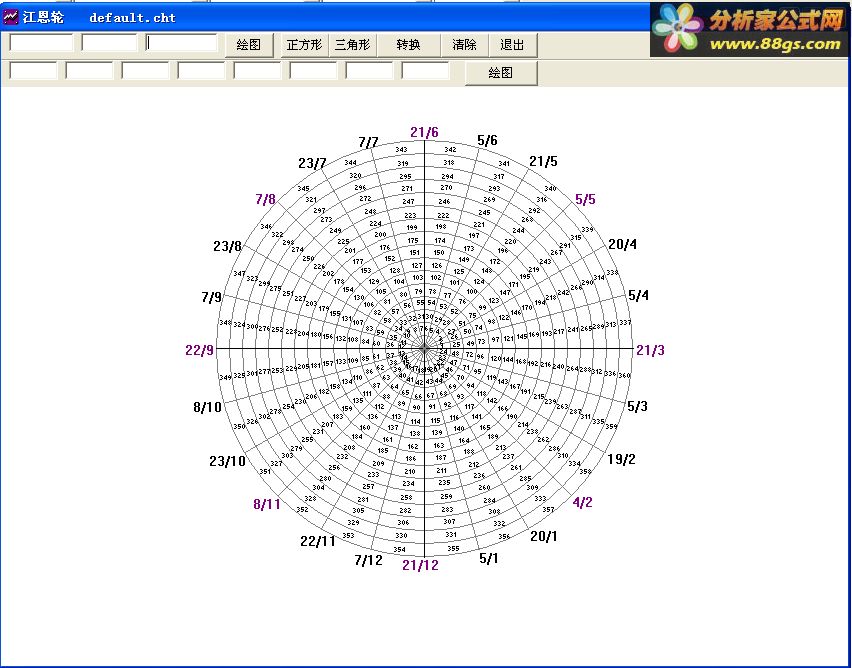Click the 5/6 date label
852x668 pixels.
pyautogui.click(x=487, y=140)
